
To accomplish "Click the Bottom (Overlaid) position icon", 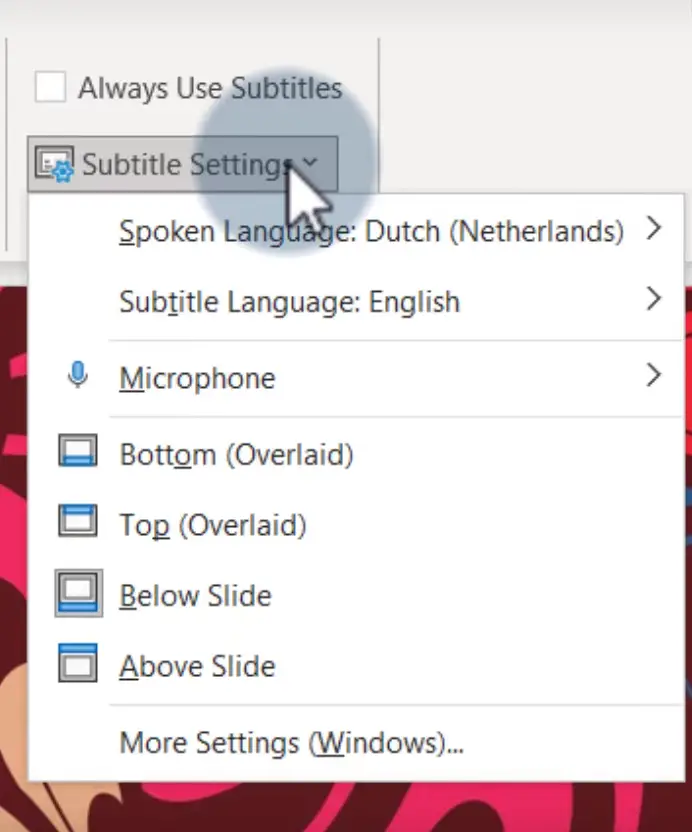I will pos(77,450).
